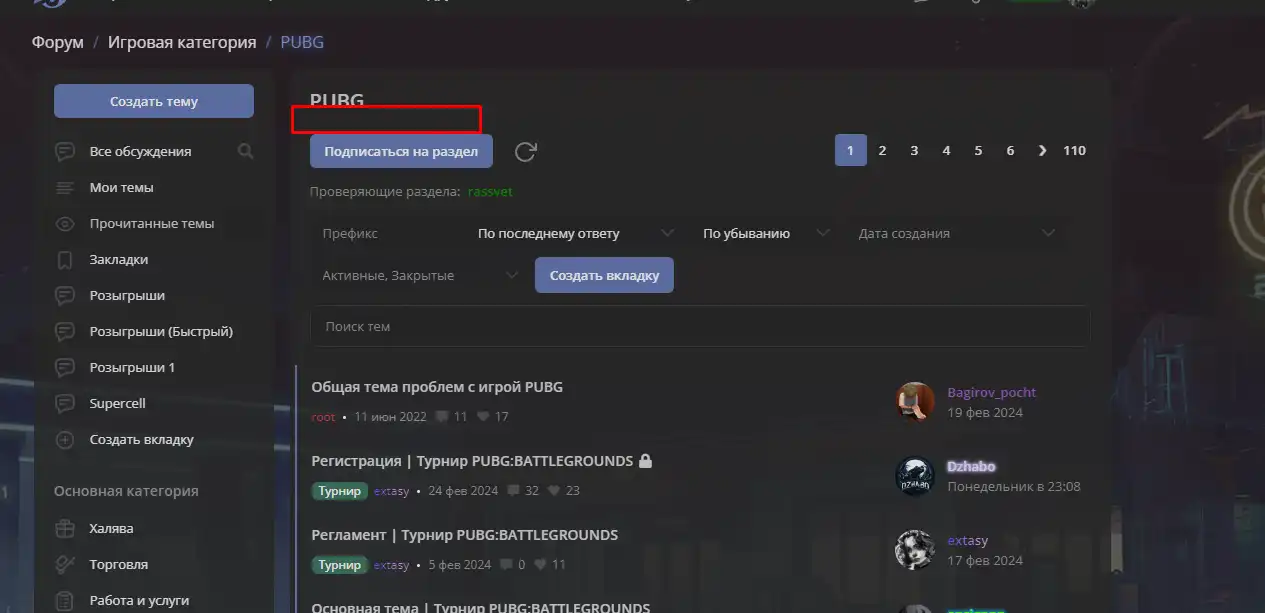Click the Создать вкладку button beside the filters
The width and height of the screenshot is (1265, 613).
pyautogui.click(x=604, y=275)
